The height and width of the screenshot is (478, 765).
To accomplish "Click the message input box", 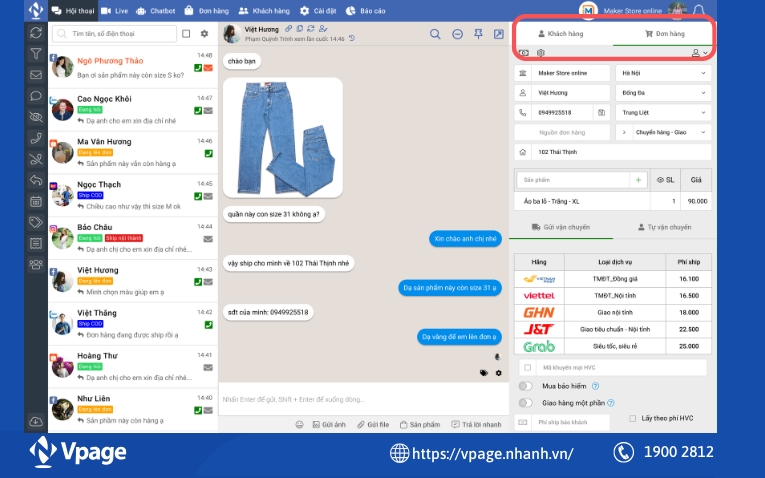I will [x=363, y=399].
